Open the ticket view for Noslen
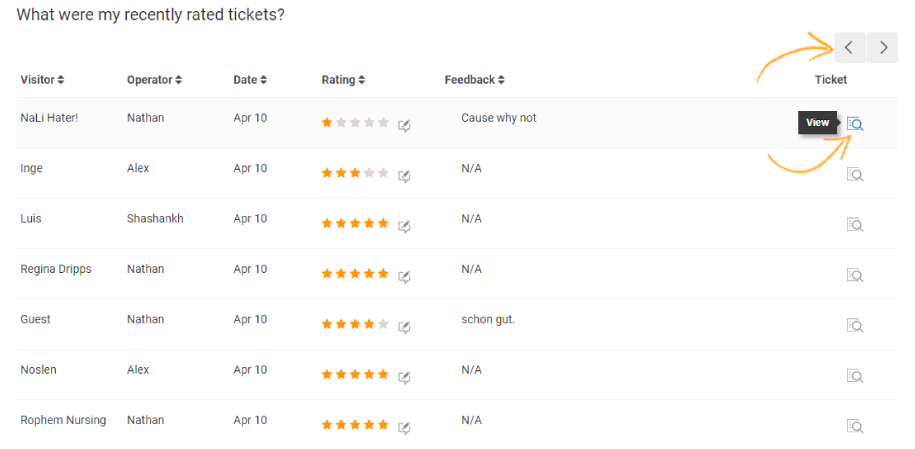915x449 pixels. point(855,376)
